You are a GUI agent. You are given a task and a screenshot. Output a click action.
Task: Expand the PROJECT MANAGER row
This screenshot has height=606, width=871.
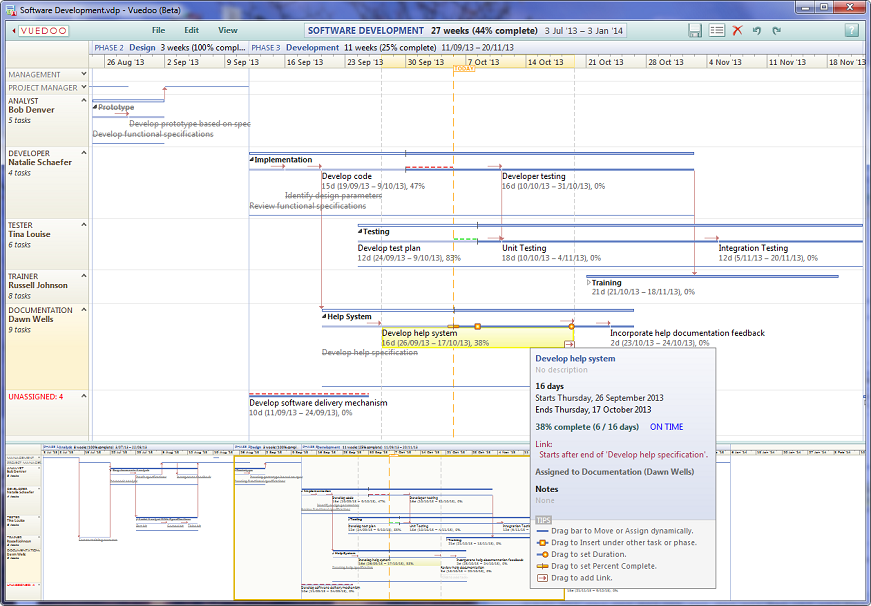84,87
